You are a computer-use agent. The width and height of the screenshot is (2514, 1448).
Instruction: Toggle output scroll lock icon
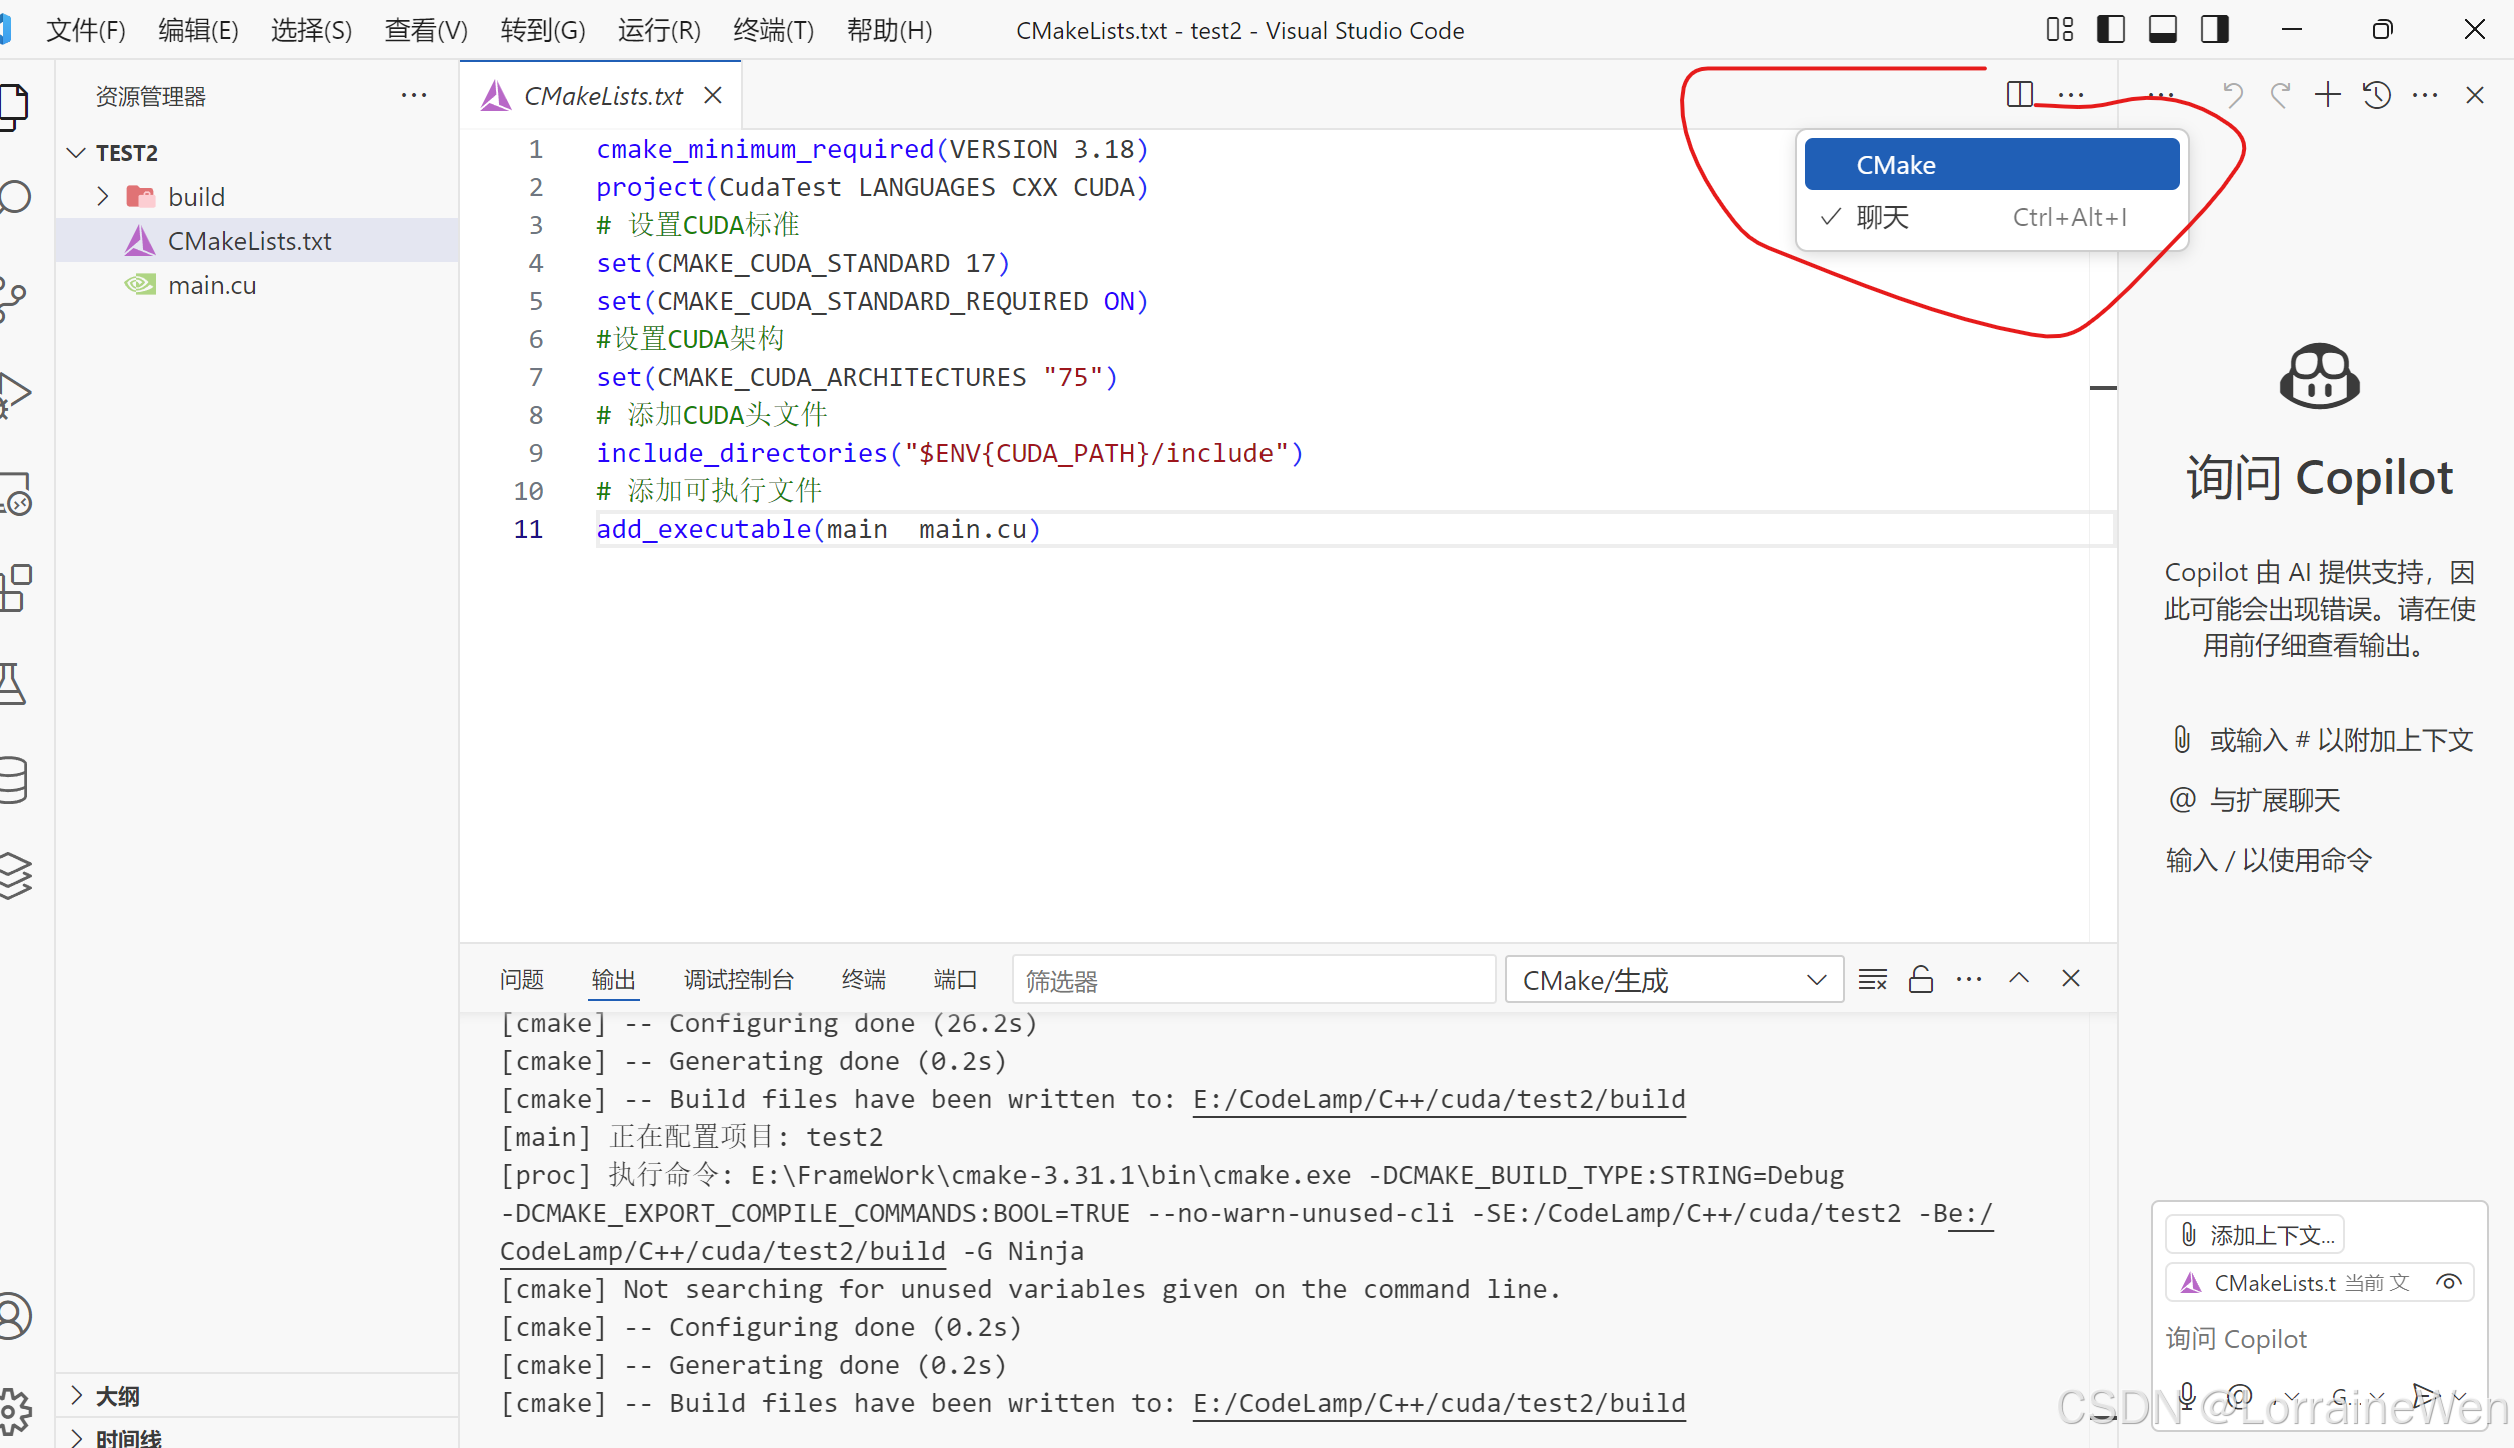[x=1920, y=979]
